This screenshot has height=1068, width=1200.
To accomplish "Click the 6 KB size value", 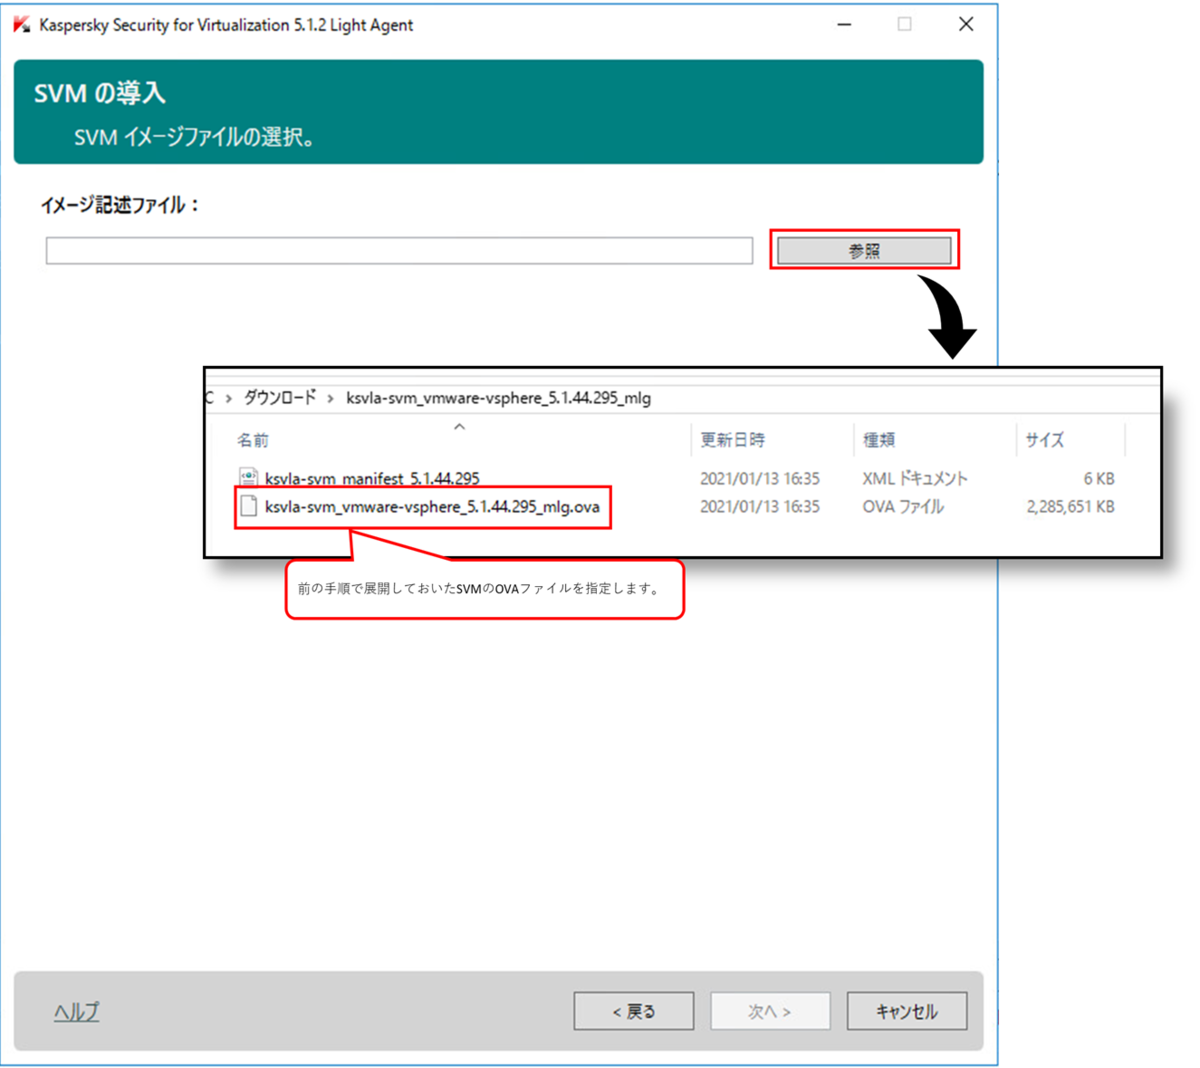I will pyautogui.click(x=1099, y=479).
